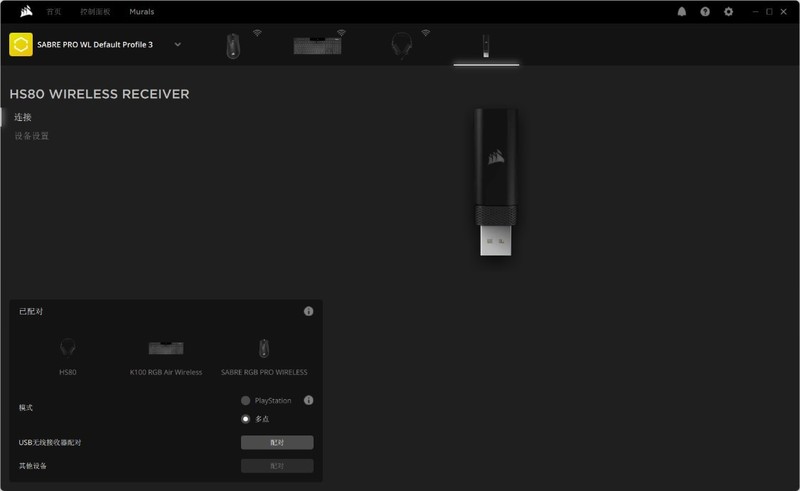Screen dimensions: 800x491
Task: Select the headset device in top bar
Action: click(x=402, y=45)
